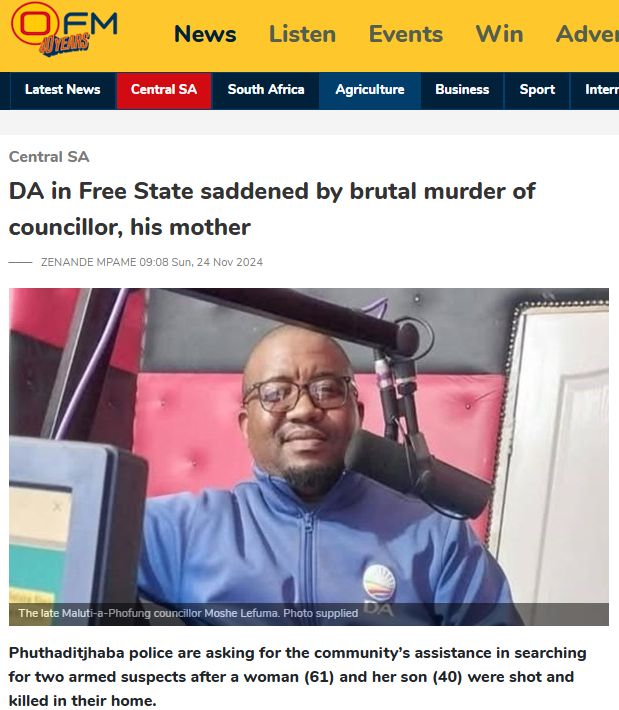Click the OFM 40 Years logo

click(64, 29)
